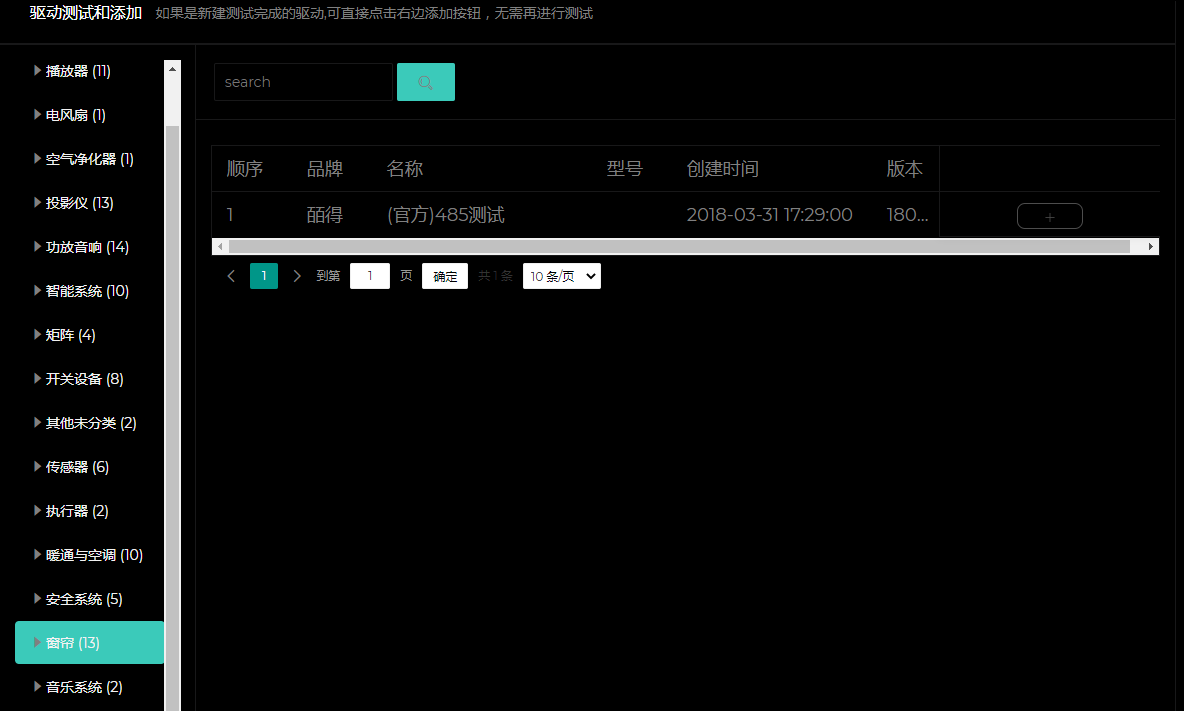Go to next page arrow in pagination
Screen dimensions: 1184x711
[x=297, y=276]
